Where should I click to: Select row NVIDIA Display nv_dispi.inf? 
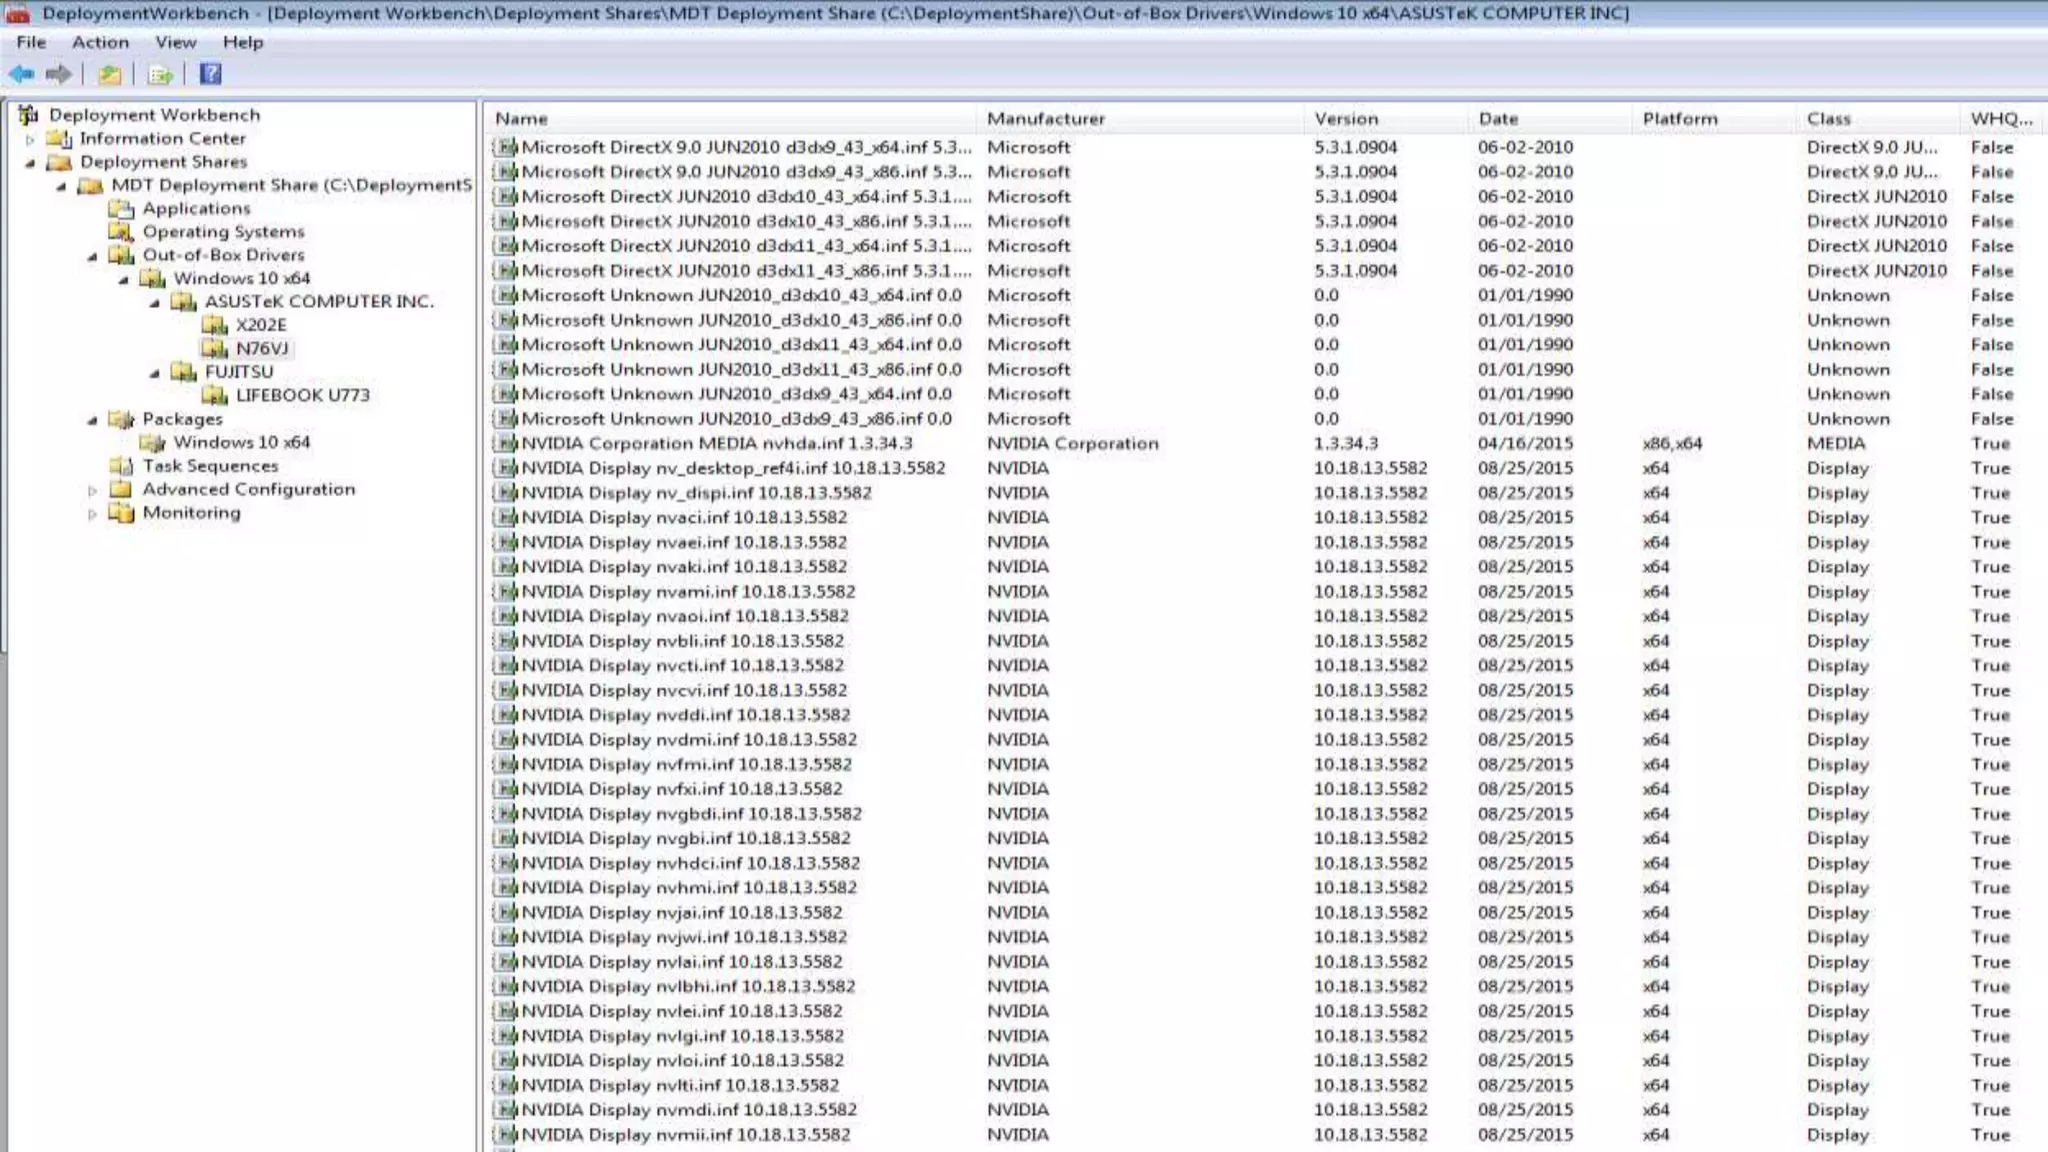[1266, 493]
